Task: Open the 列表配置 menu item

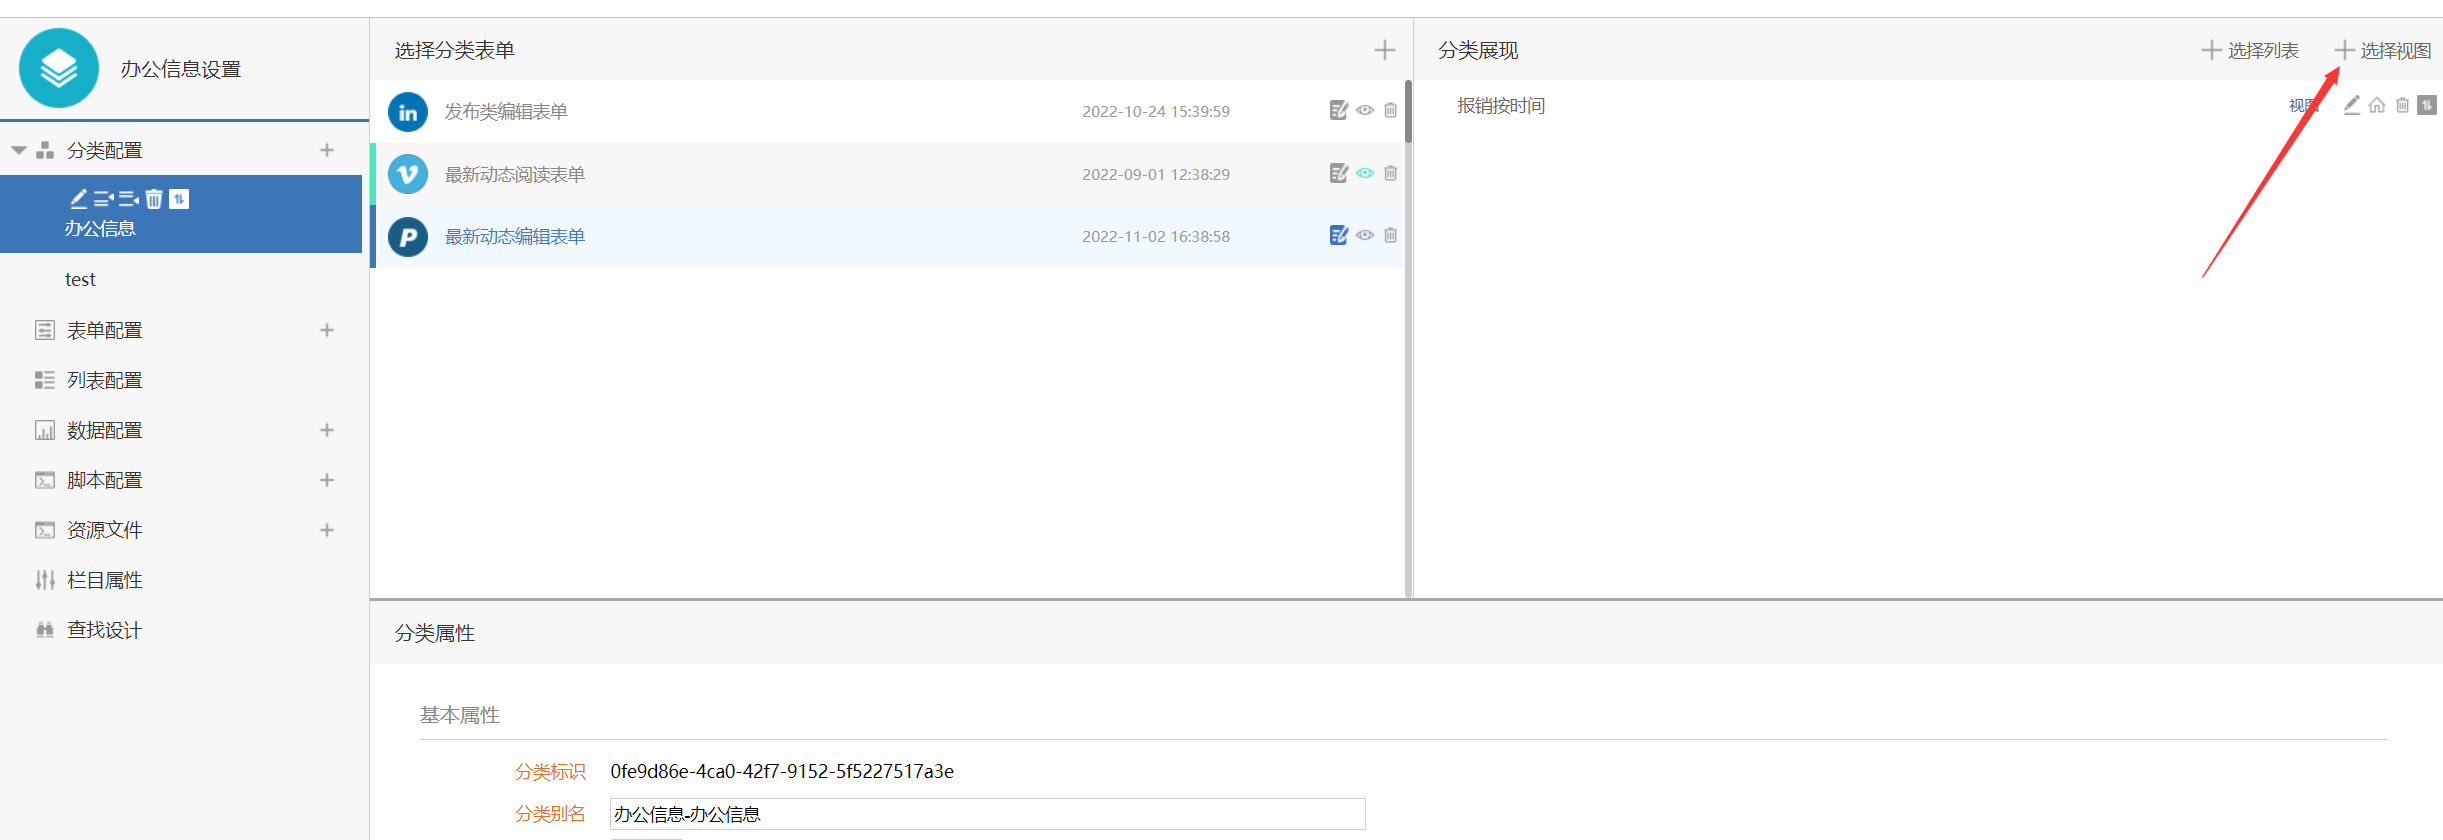Action: click(x=105, y=380)
